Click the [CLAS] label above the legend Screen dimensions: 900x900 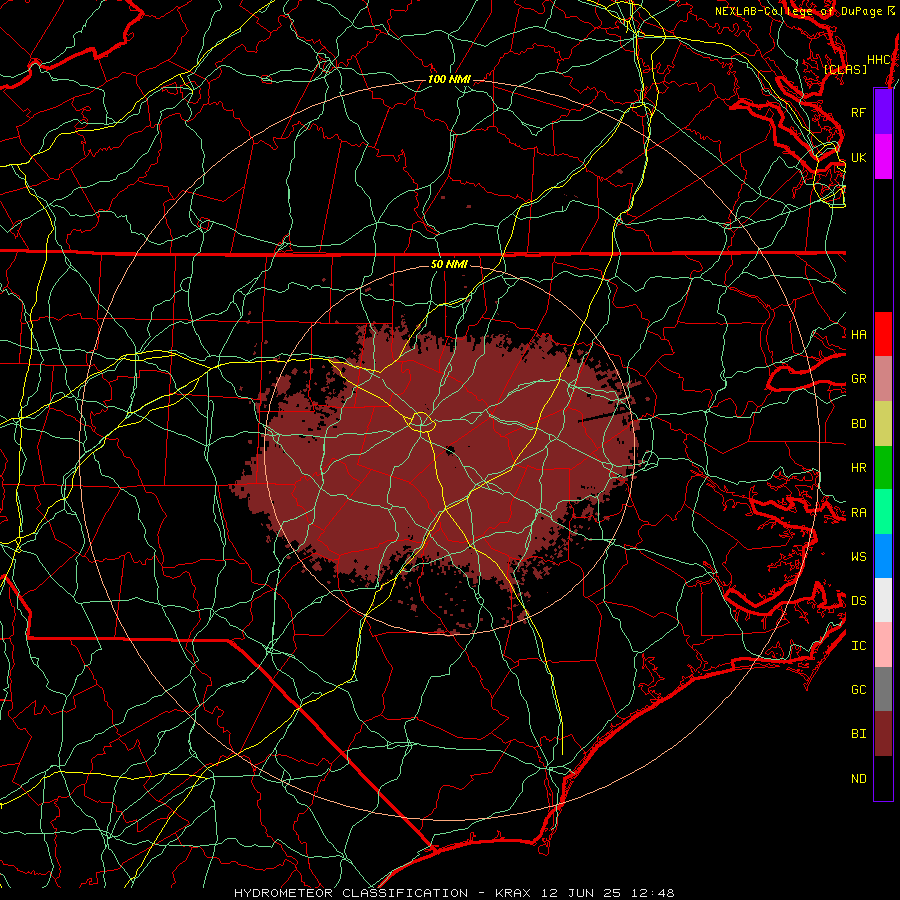[x=845, y=69]
